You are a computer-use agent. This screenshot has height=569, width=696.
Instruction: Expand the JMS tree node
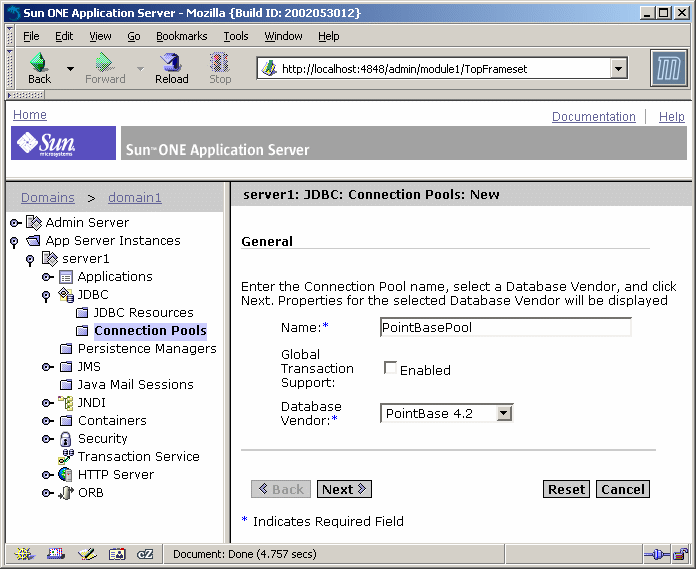pos(47,367)
